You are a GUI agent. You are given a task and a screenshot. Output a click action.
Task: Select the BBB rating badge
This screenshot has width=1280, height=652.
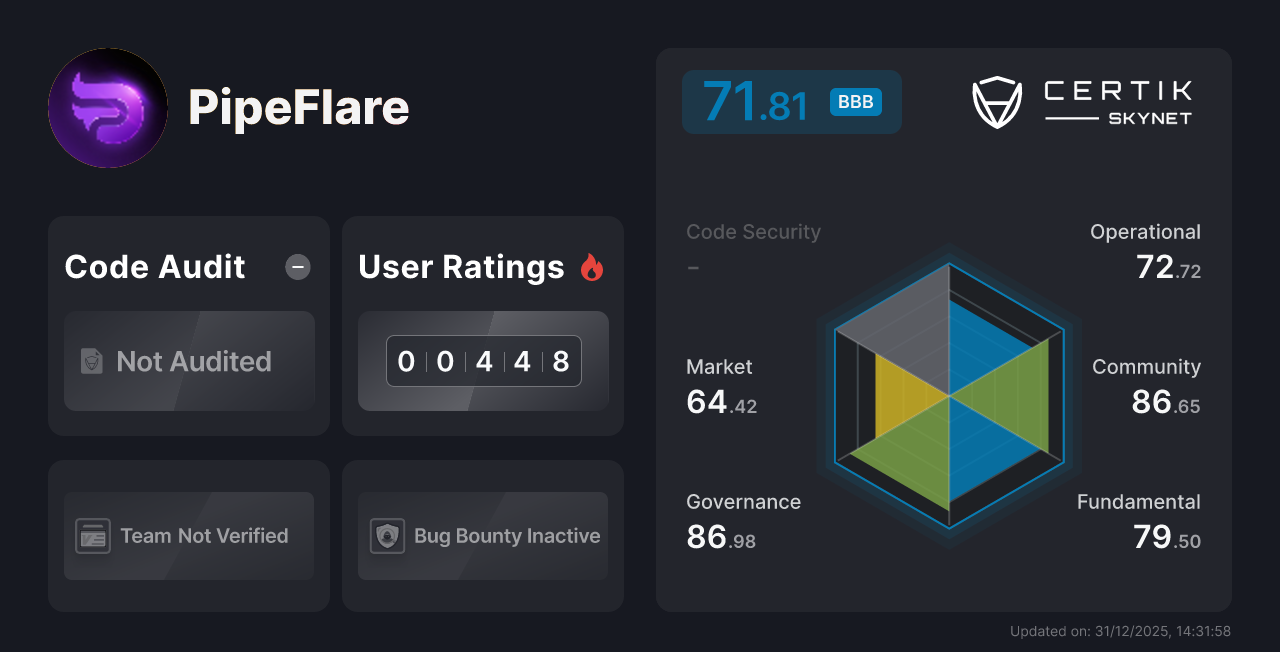[855, 101]
